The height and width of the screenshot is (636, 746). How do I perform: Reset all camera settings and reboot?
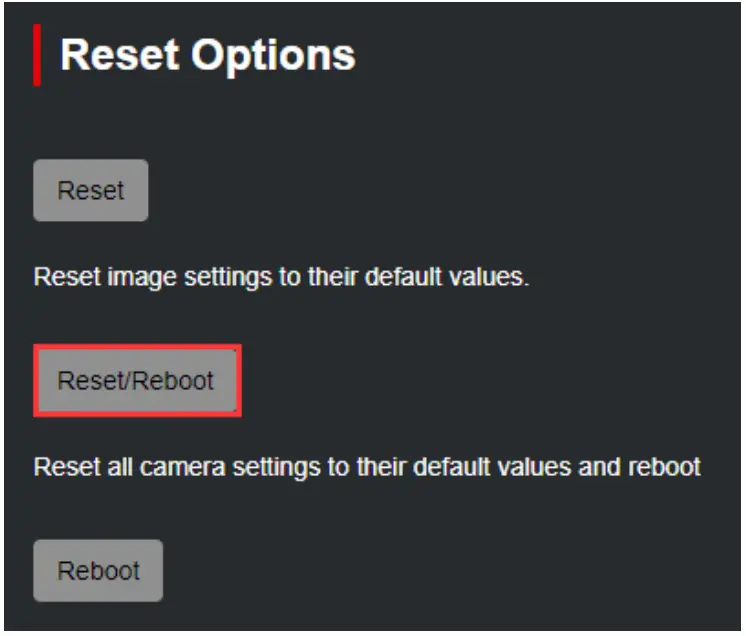136,381
